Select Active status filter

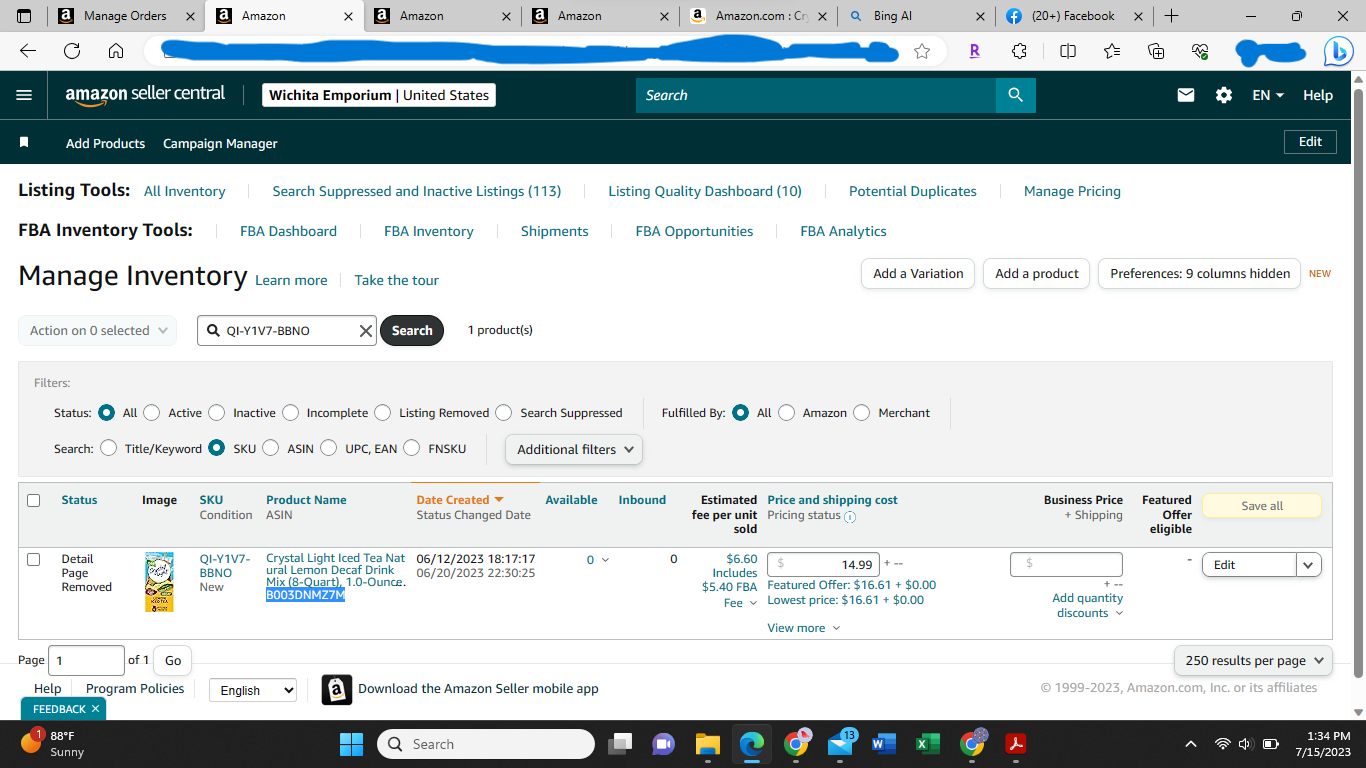coord(152,412)
